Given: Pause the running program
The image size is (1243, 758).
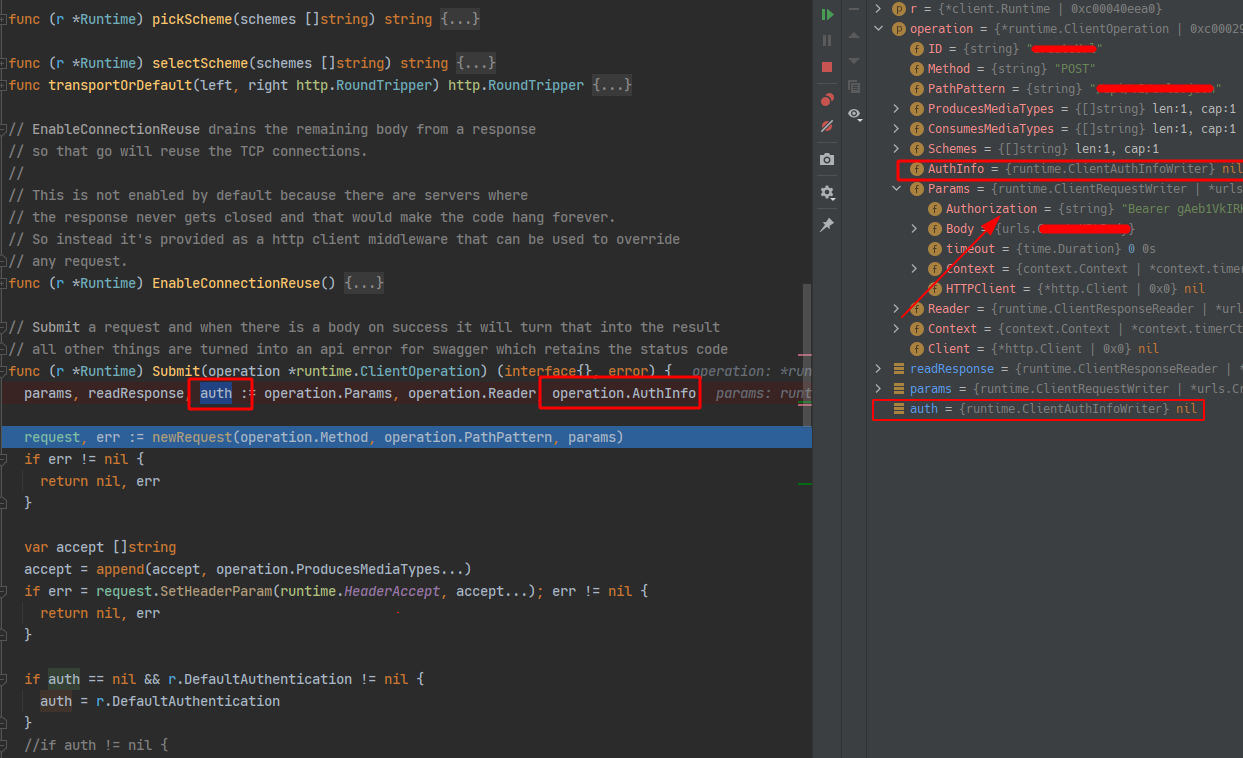Looking at the screenshot, I should click(827, 40).
